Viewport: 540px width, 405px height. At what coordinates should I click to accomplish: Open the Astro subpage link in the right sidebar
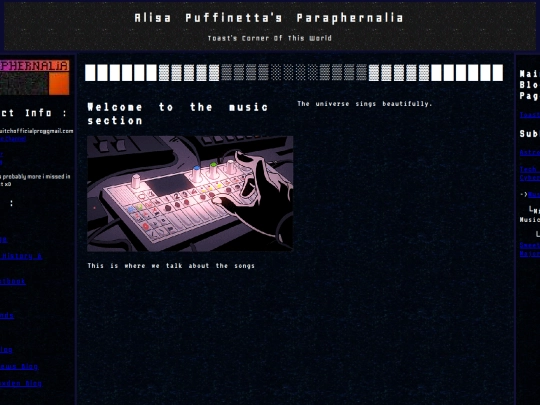tap(530, 152)
